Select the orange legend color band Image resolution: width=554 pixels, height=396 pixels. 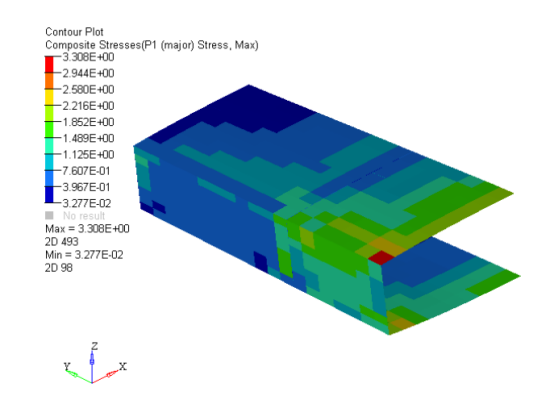coord(49,81)
